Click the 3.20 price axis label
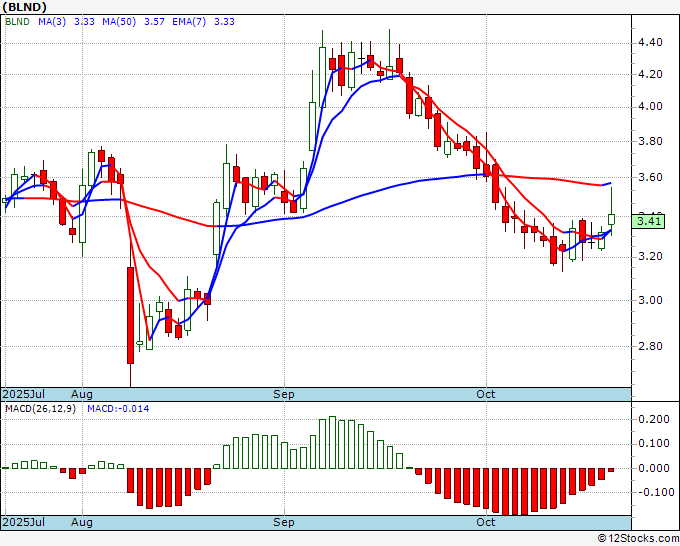680x546 pixels. 650,256
